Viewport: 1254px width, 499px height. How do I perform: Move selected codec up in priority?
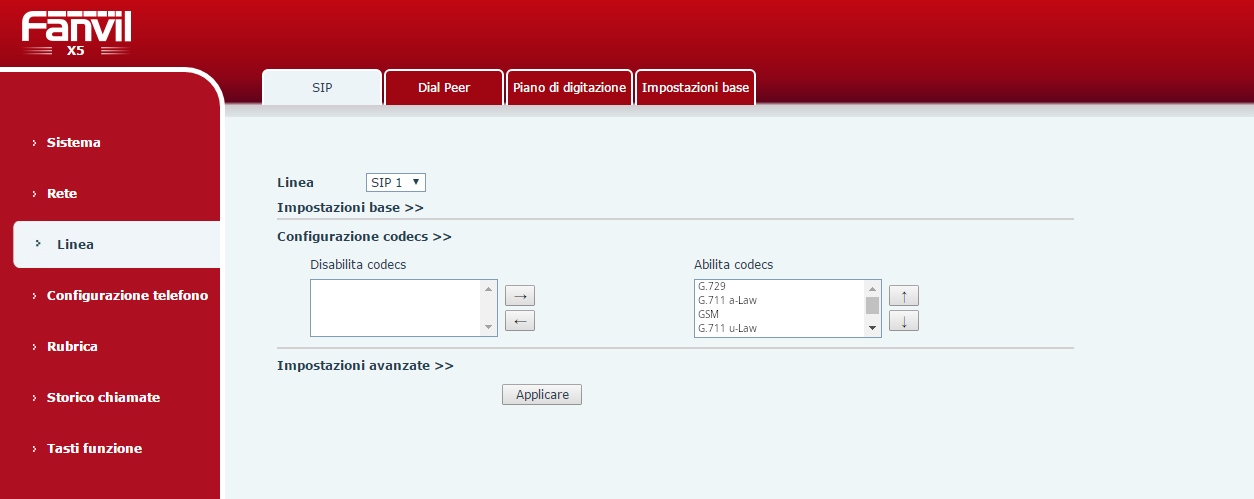coord(903,296)
